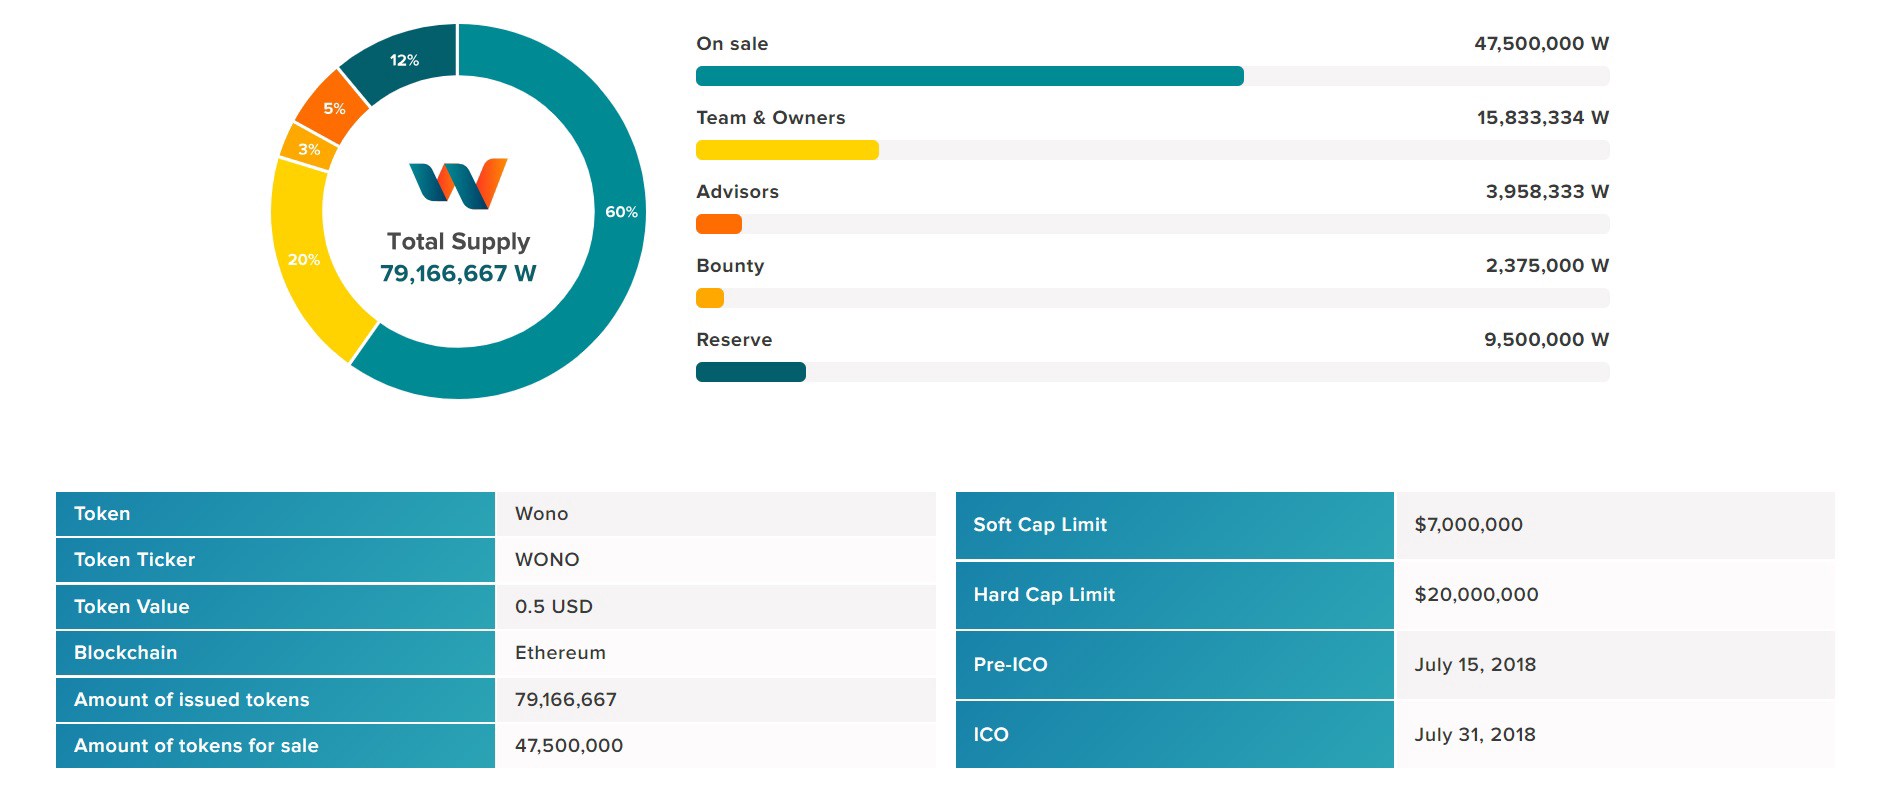
Task: Select the Token Ticker row header
Action: point(275,560)
